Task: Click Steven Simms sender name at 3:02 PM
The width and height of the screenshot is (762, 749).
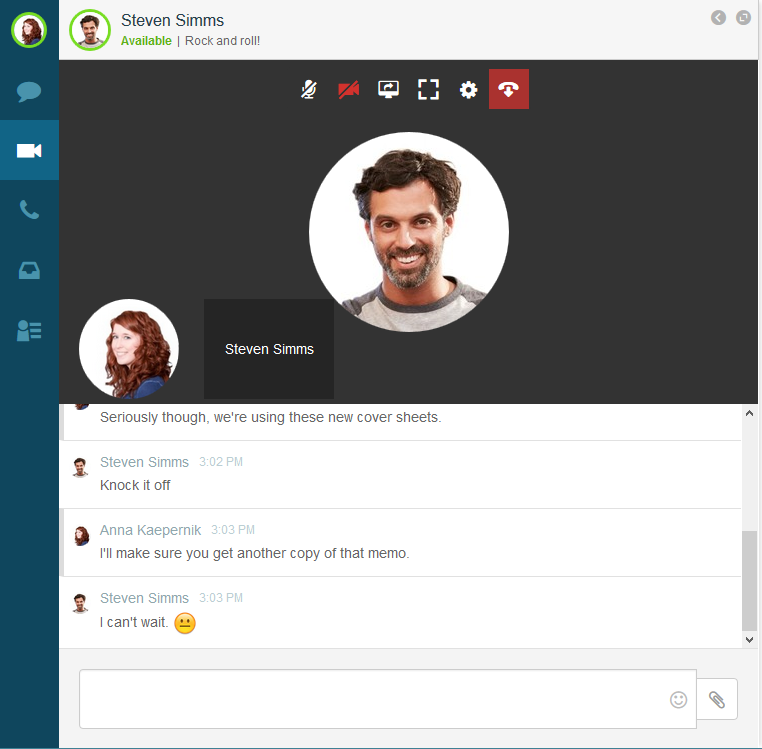Action: click(144, 462)
